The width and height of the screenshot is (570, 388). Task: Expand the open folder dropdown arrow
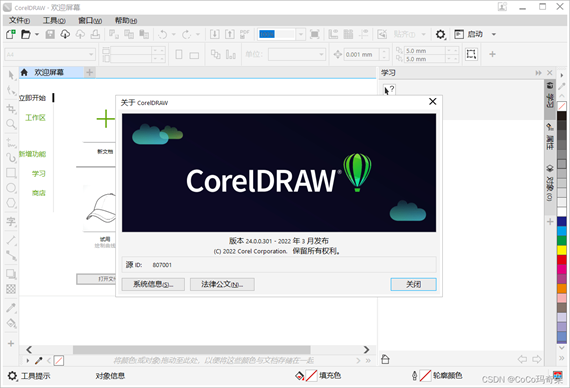click(37, 35)
